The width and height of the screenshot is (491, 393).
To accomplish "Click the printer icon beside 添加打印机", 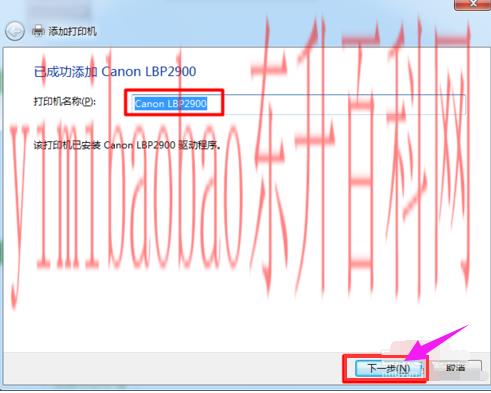I will click(38, 31).
